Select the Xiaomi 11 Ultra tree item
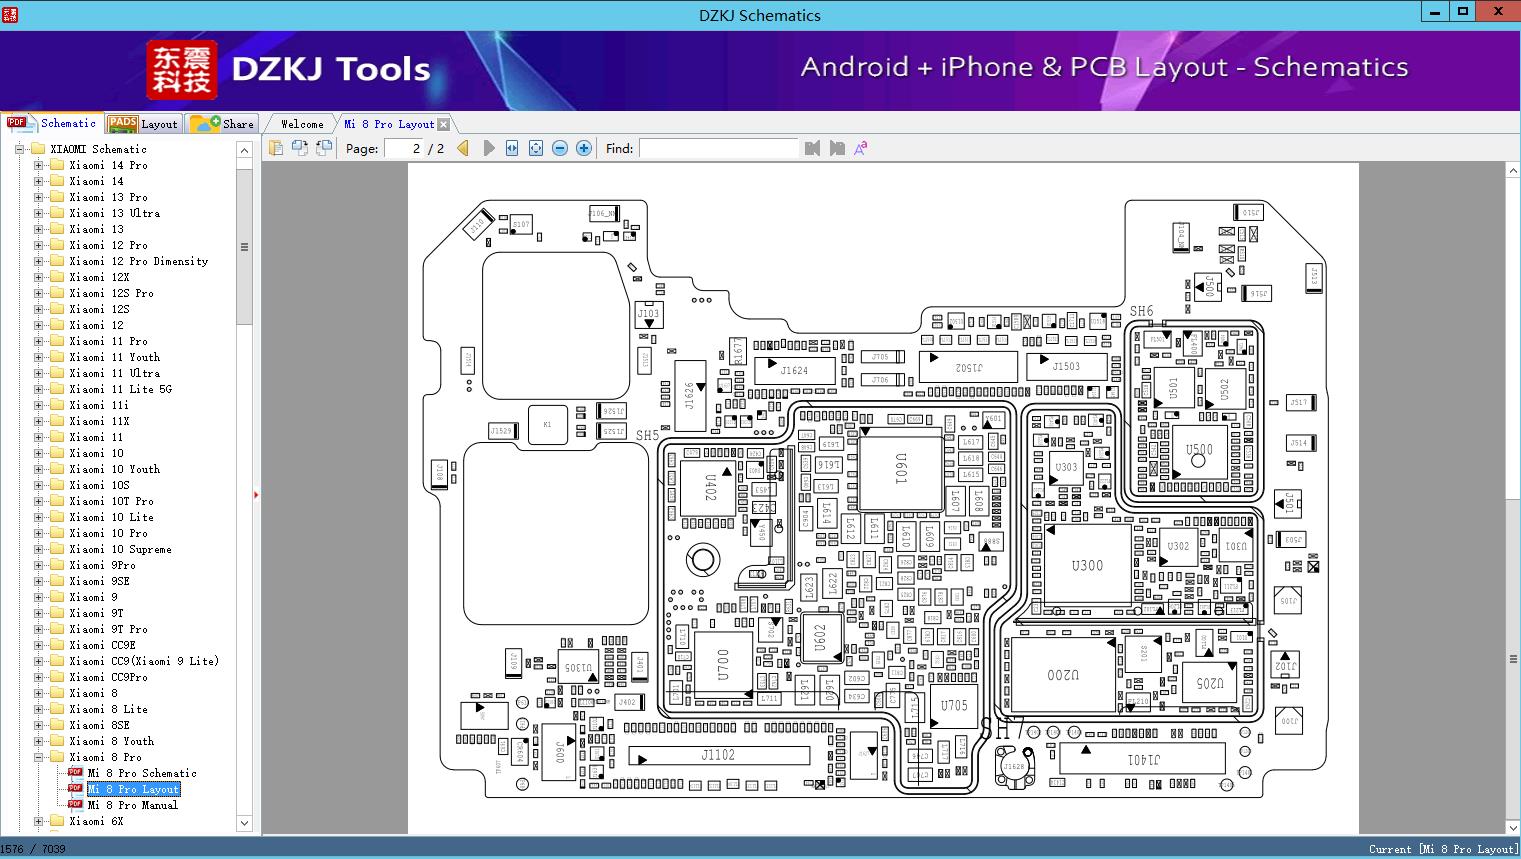This screenshot has width=1521, height=859. tap(114, 373)
